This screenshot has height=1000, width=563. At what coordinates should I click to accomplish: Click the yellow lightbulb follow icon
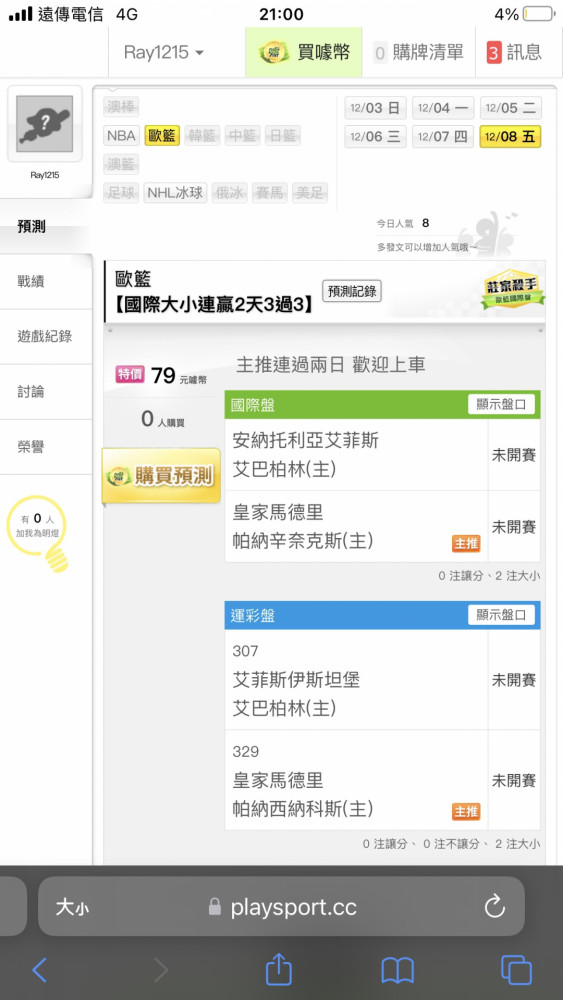click(x=38, y=533)
